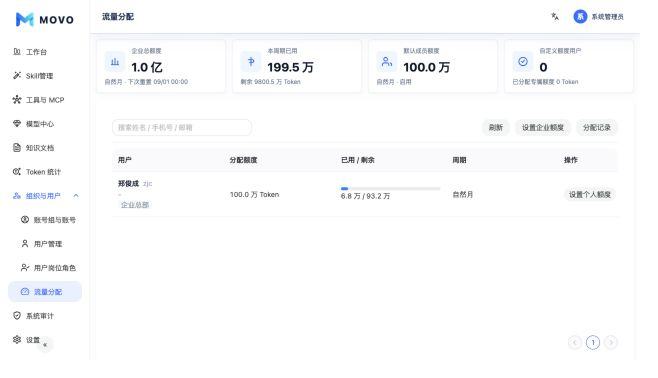The width and height of the screenshot is (658, 378).
Task: Click the 刷新 button
Action: click(496, 127)
